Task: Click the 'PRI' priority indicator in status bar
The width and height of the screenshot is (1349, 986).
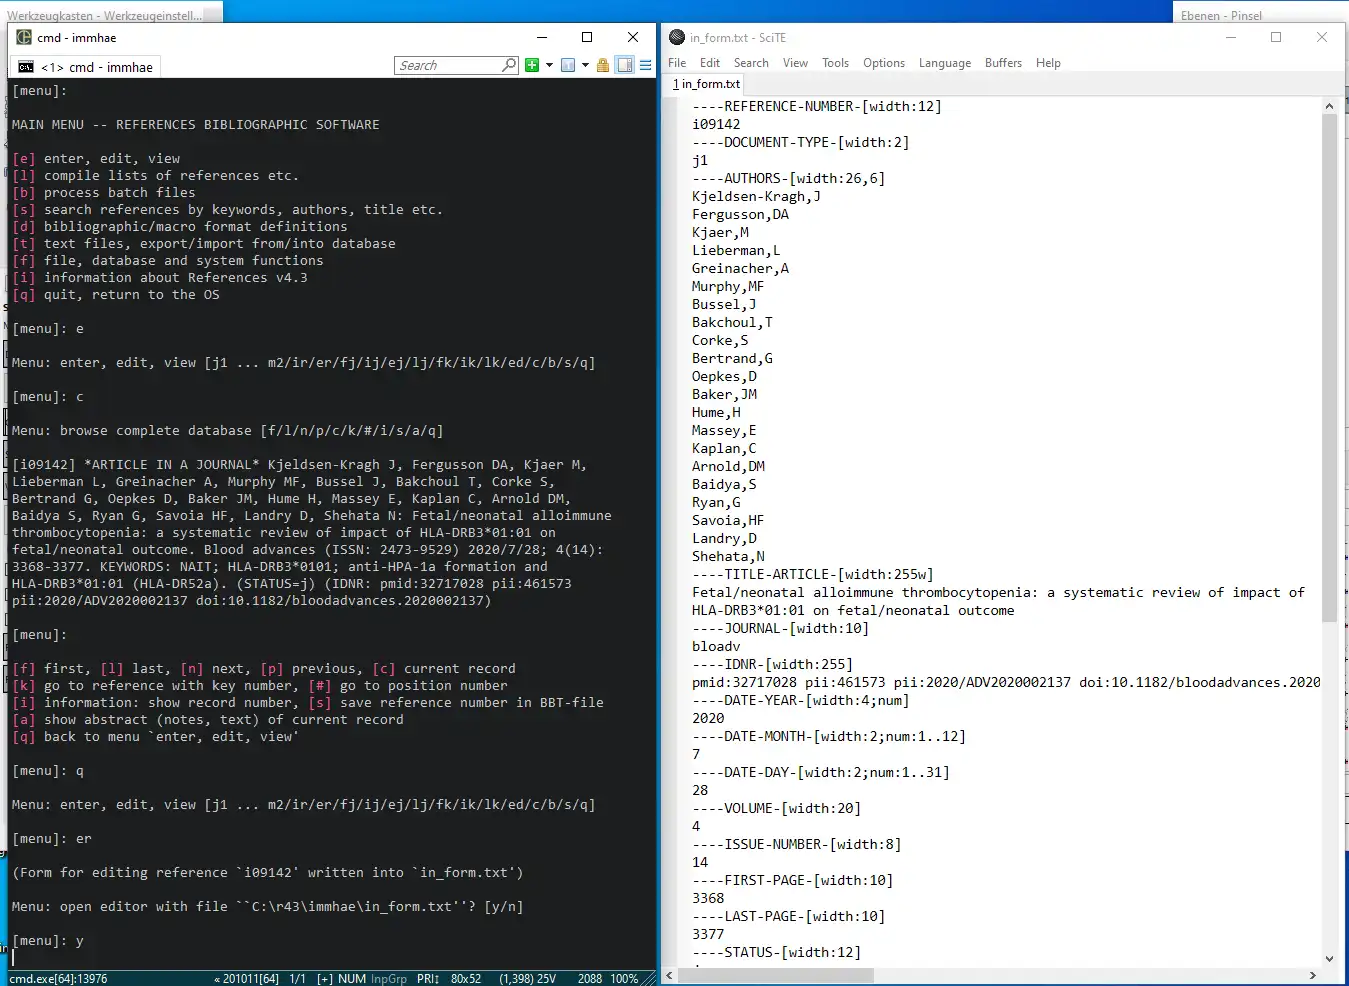Action: (428, 979)
